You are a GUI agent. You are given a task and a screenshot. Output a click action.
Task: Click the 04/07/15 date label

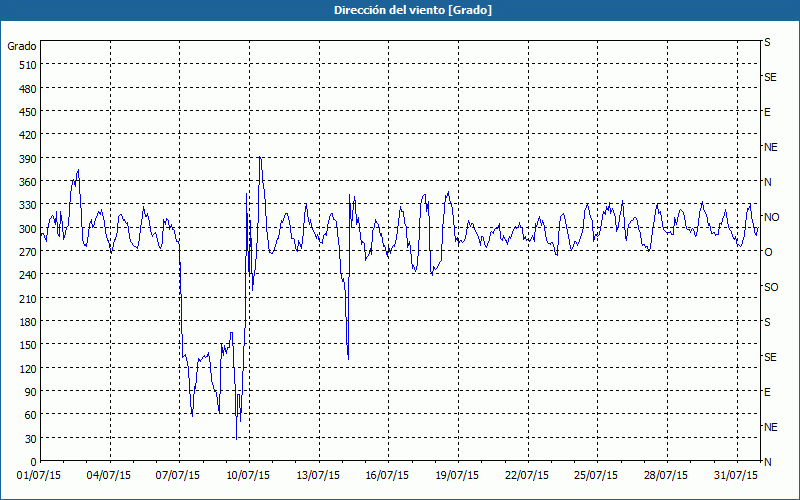click(109, 476)
